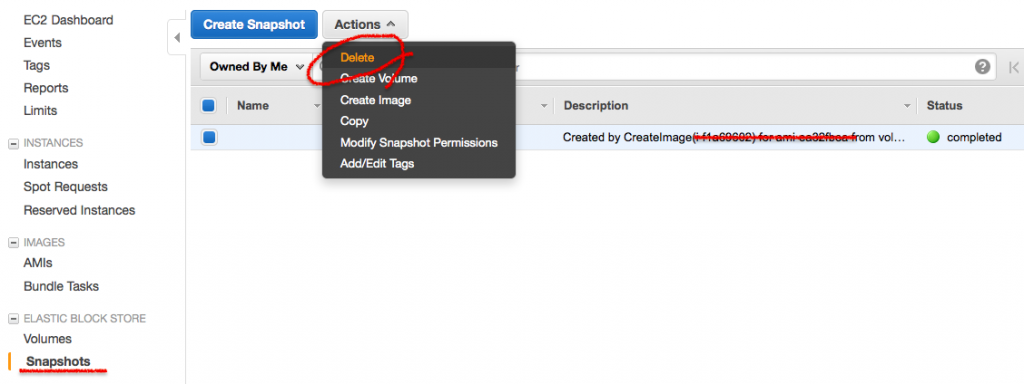Uncheck the snapshot row checkbox
The height and width of the screenshot is (384, 1024).
[x=208, y=137]
